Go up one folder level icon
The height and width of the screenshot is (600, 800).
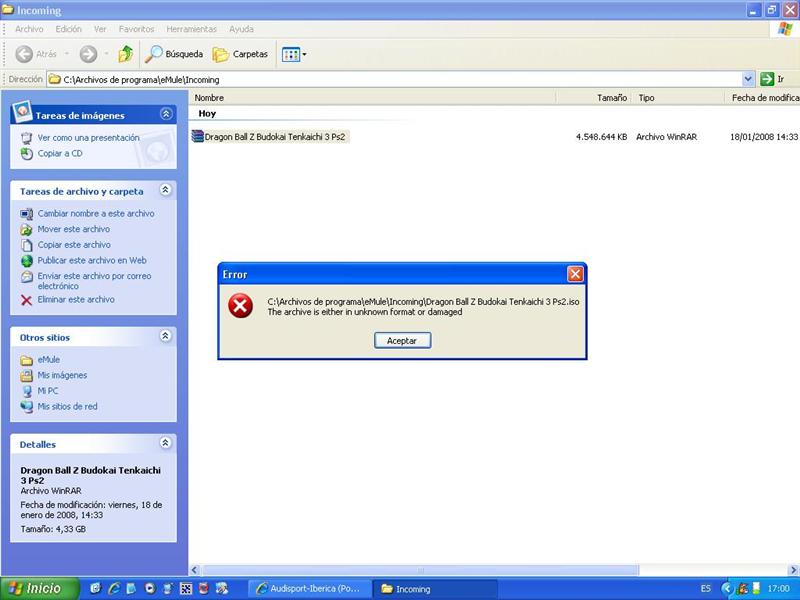click(126, 54)
